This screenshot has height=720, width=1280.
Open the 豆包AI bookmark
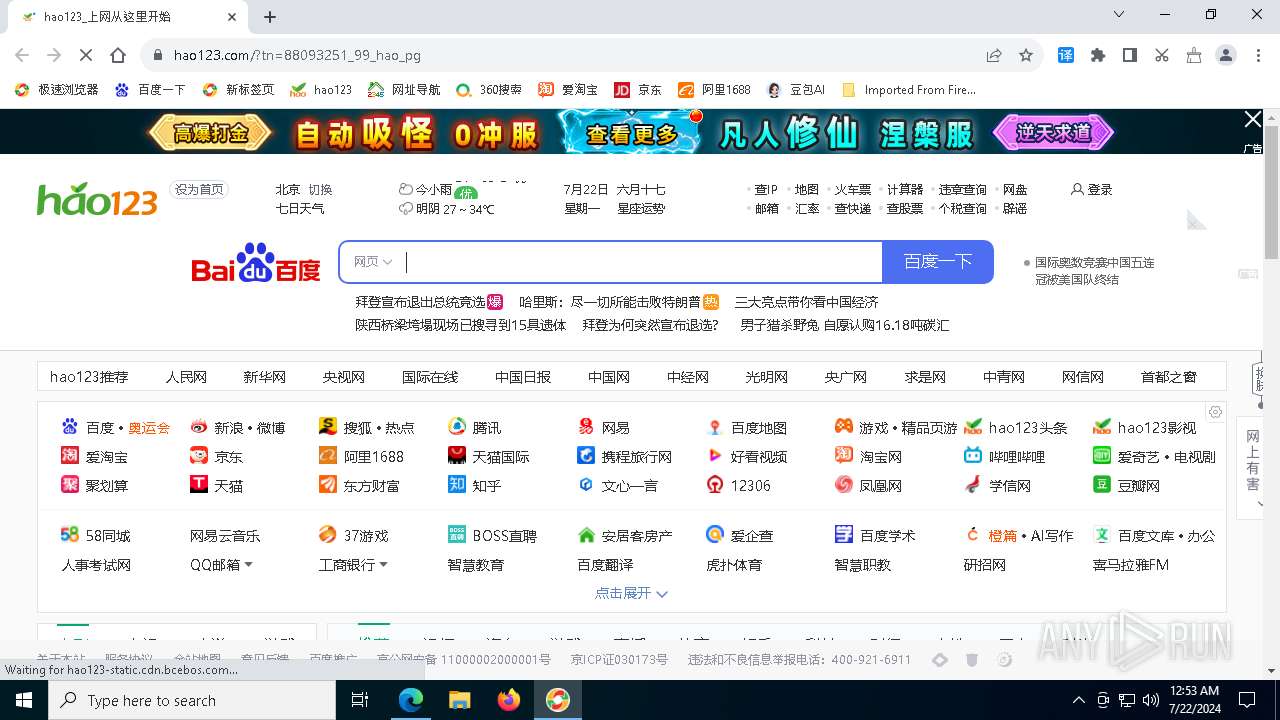(x=795, y=89)
